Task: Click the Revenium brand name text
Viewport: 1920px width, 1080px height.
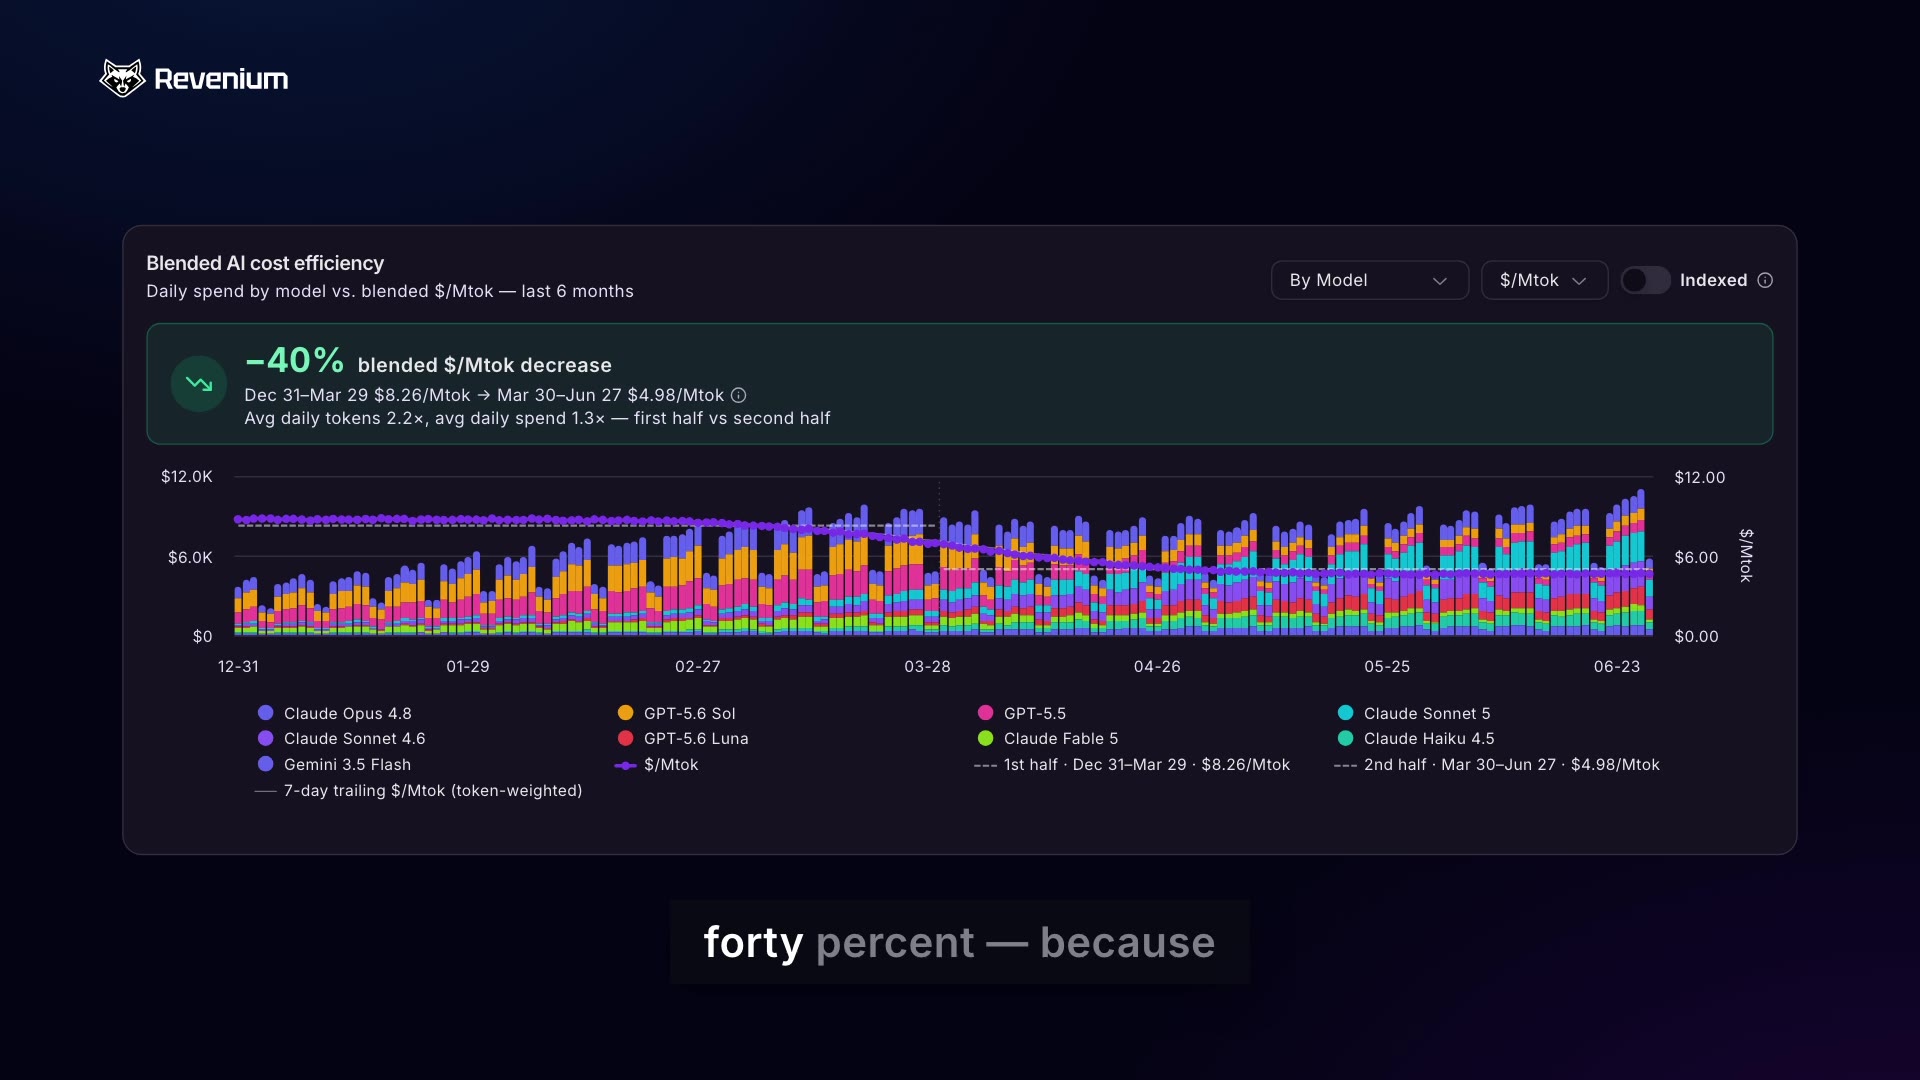Action: 221,79
